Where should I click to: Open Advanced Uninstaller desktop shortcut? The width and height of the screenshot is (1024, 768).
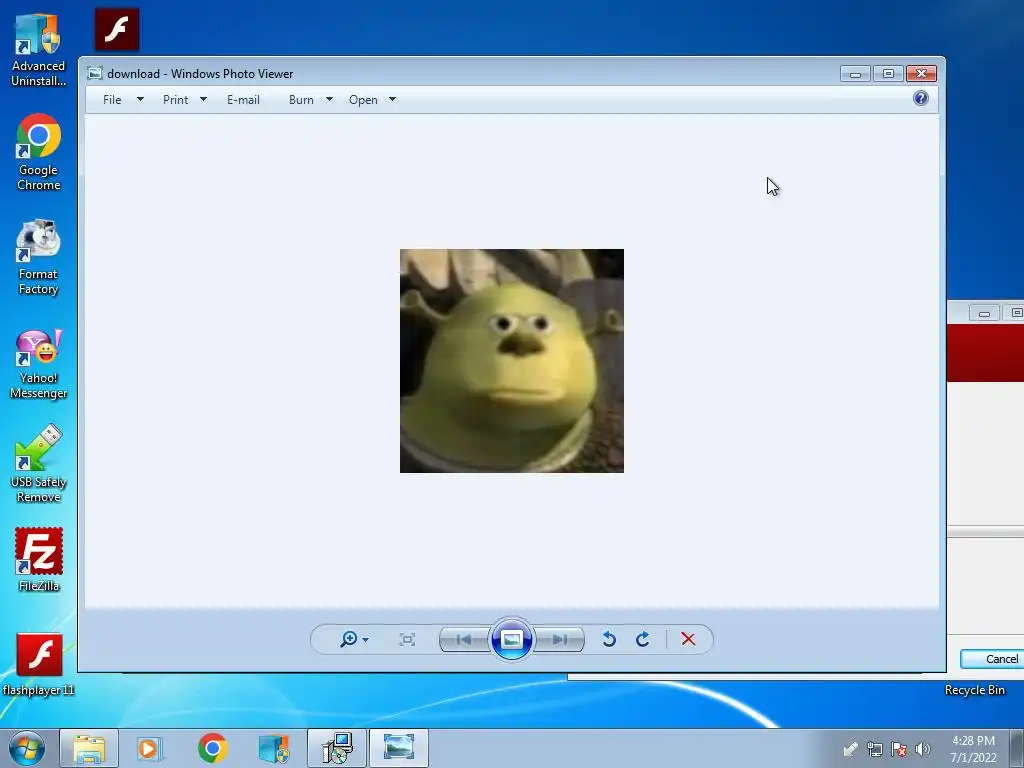[x=38, y=51]
